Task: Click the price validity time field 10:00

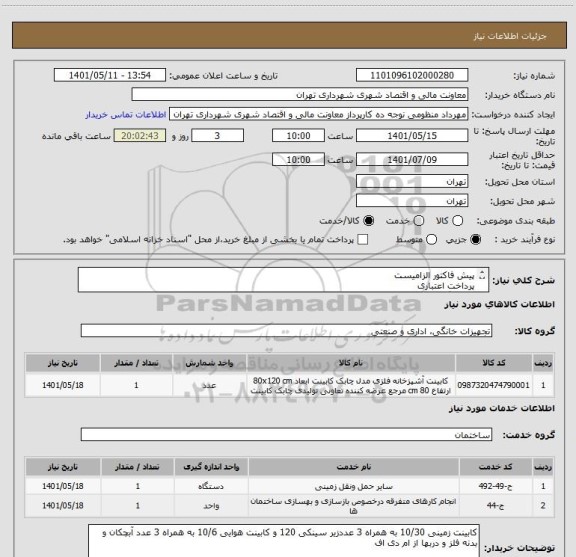Action: [298, 159]
